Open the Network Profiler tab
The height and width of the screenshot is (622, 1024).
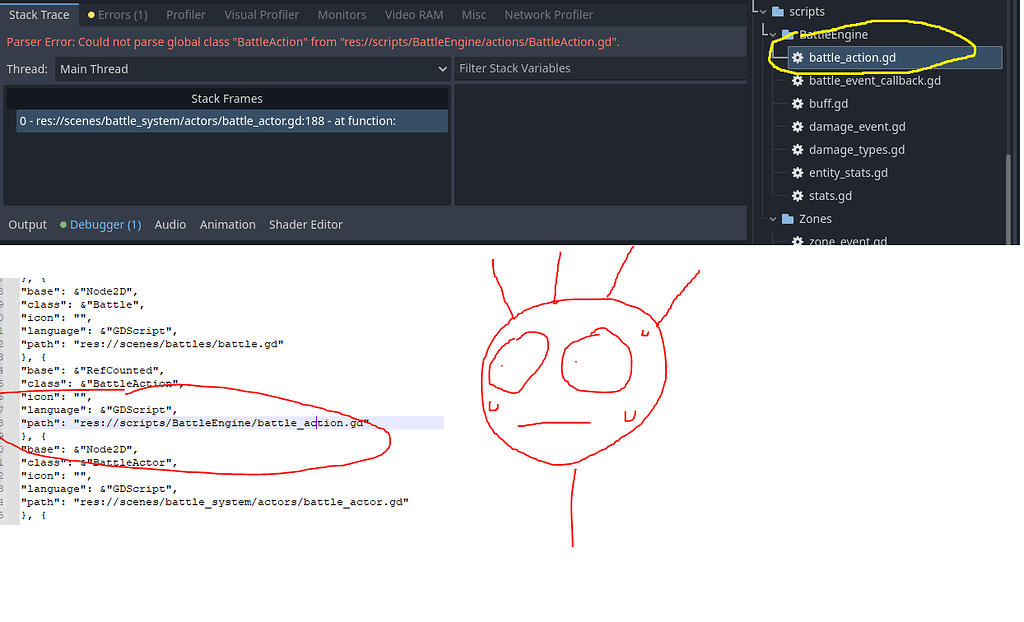point(549,14)
